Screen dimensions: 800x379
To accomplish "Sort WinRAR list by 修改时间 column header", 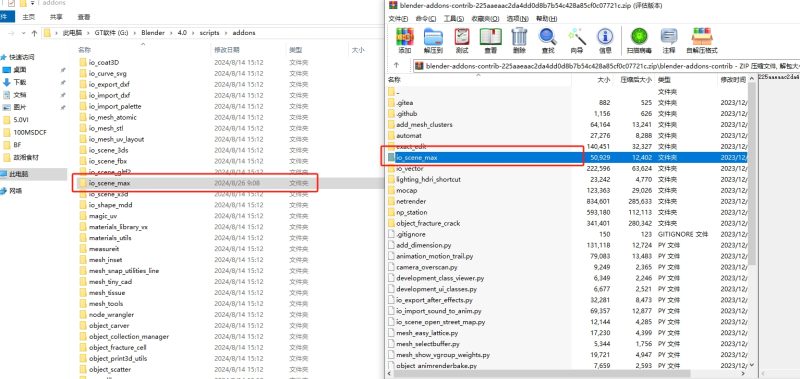I will 733,80.
